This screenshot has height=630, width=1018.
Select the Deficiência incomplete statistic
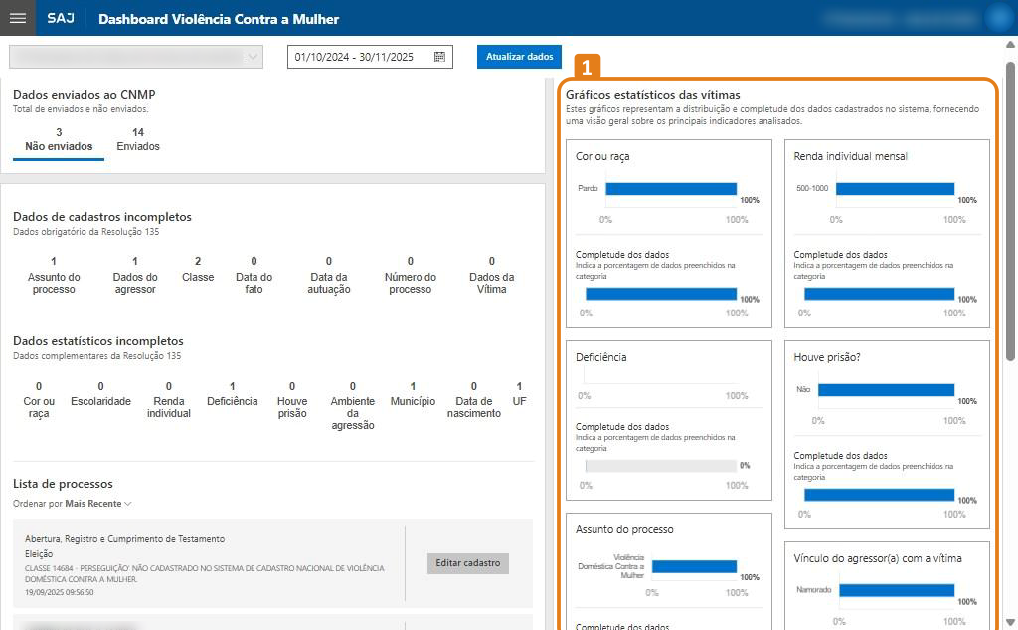click(232, 394)
